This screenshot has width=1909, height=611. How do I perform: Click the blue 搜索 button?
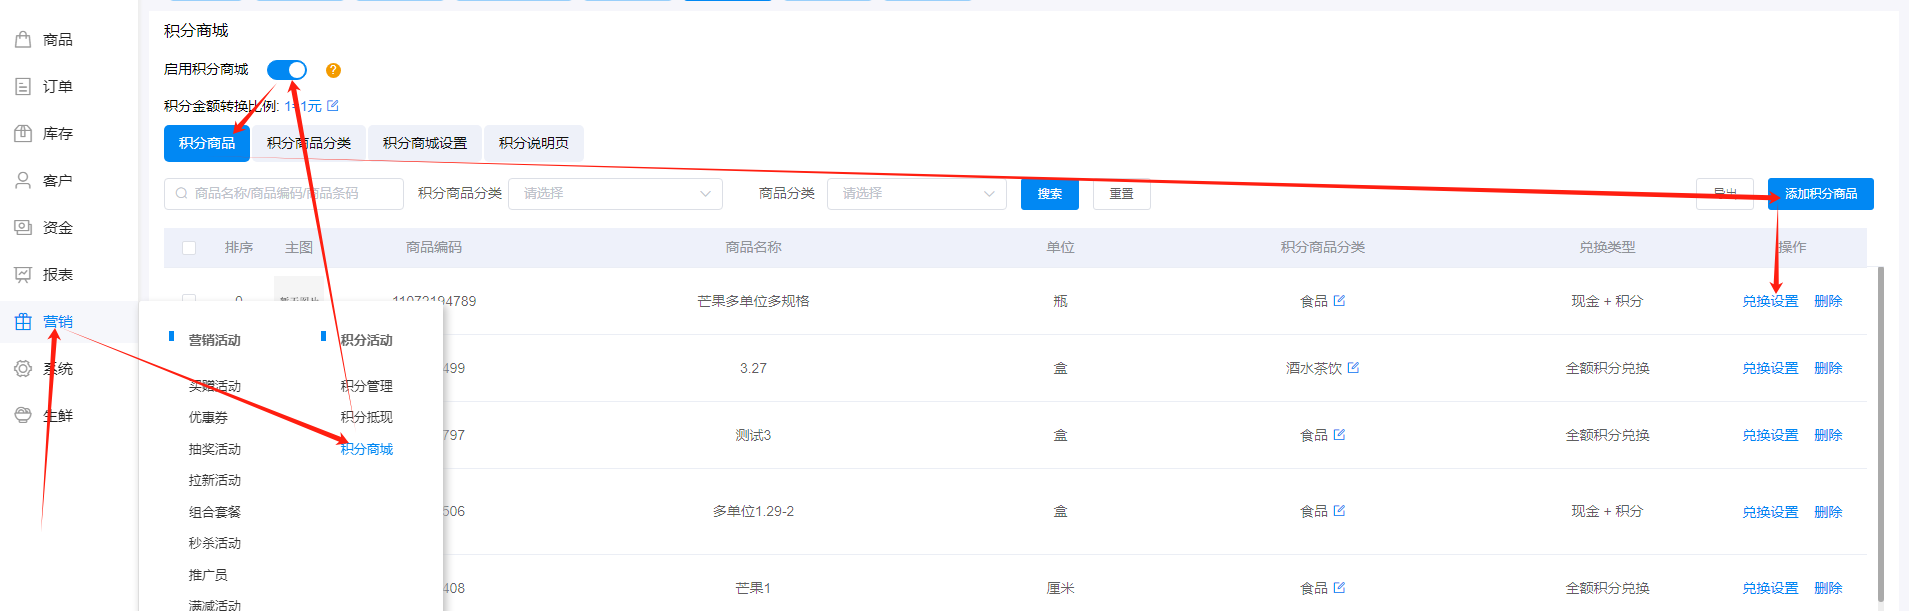pos(1049,194)
